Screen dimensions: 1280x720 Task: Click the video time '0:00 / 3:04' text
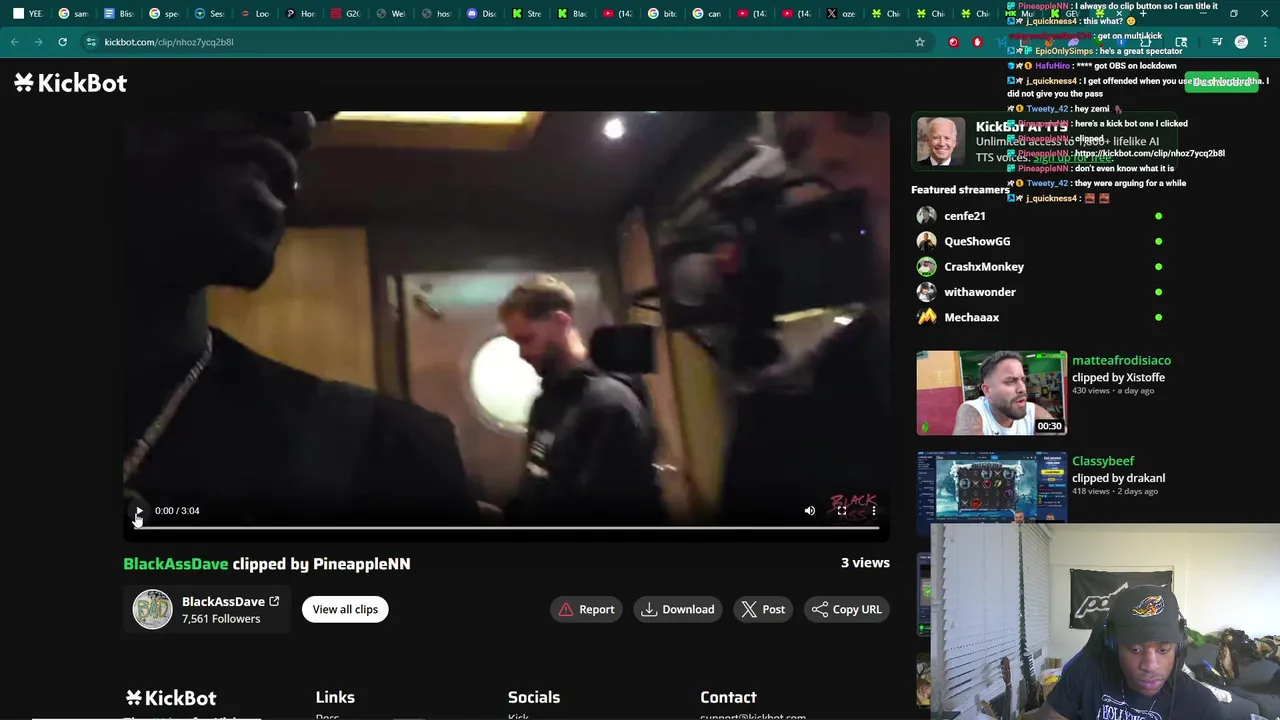pos(177,511)
